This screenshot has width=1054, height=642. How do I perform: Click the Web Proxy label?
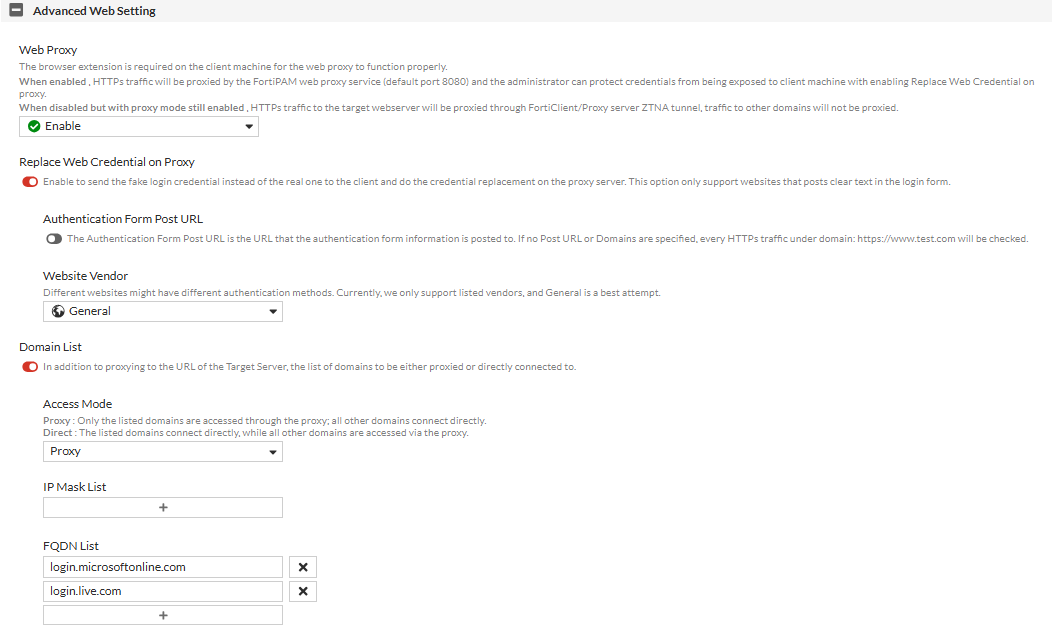tap(48, 50)
